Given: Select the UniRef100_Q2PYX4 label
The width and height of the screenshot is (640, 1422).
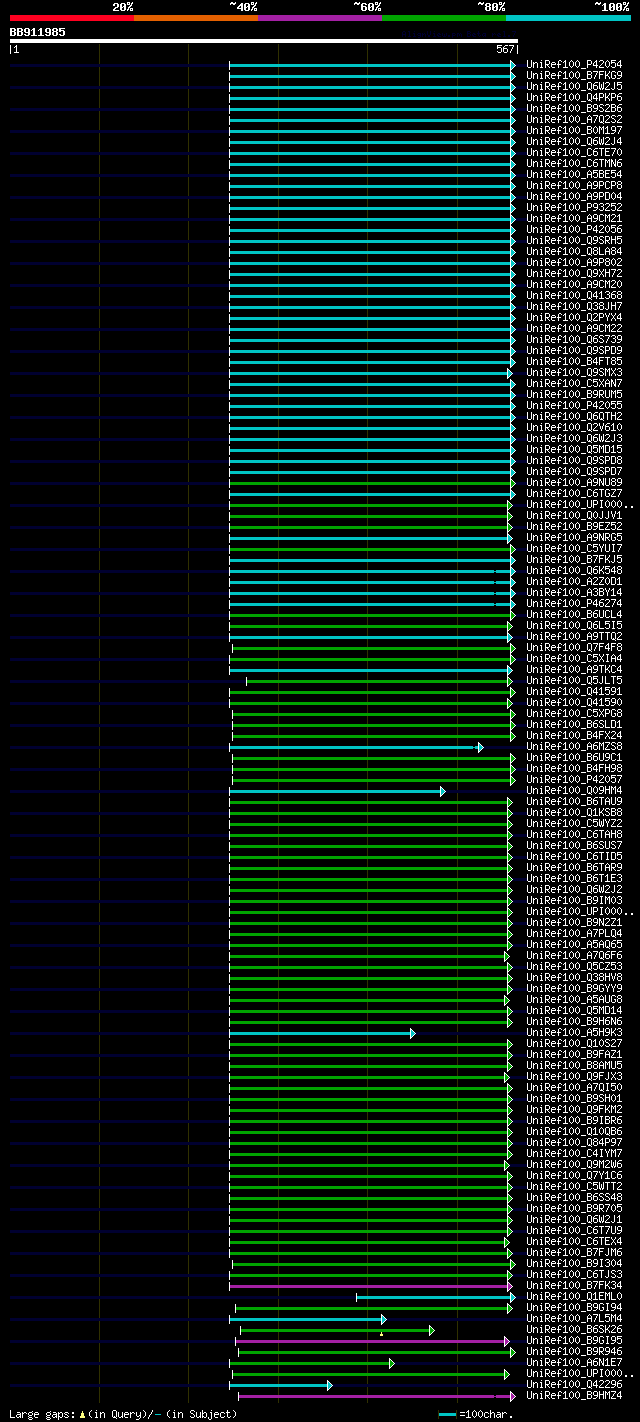Looking at the screenshot, I should click(574, 318).
